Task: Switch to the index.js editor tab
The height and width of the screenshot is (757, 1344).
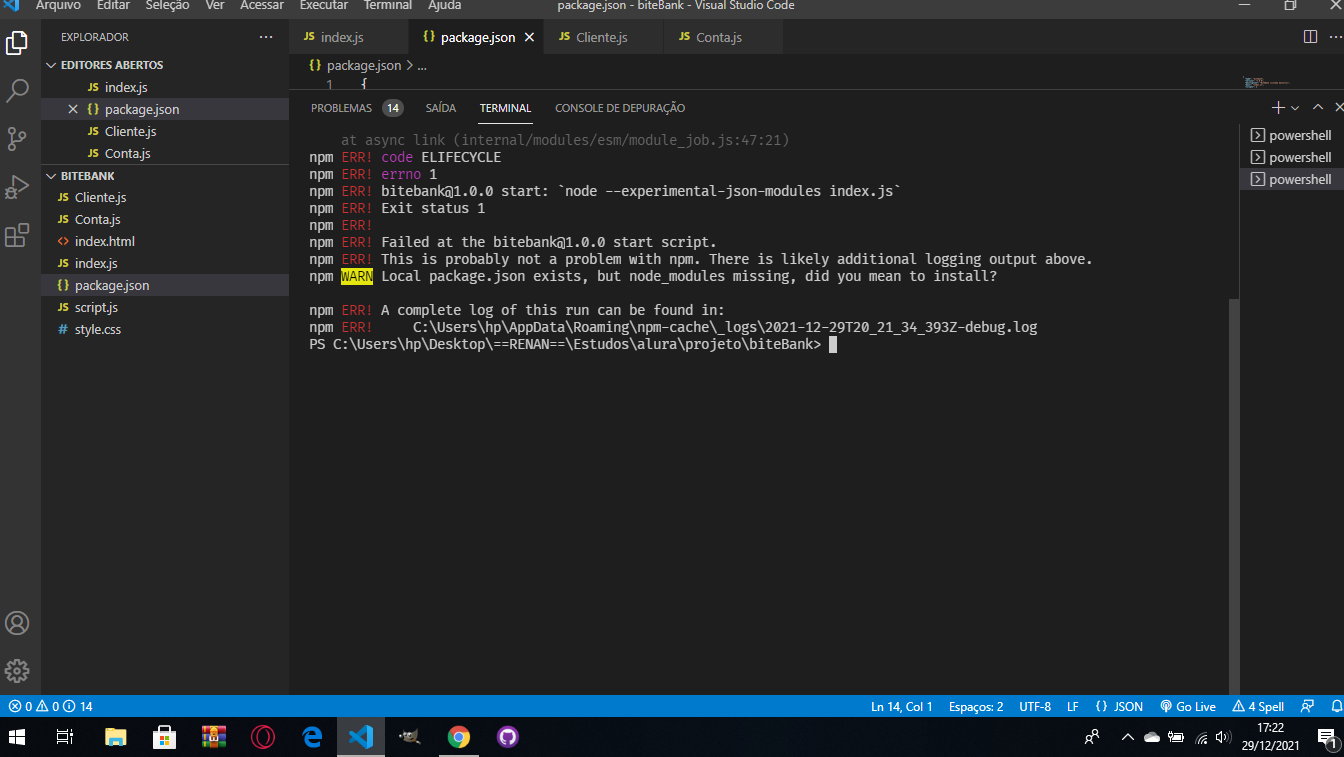Action: pyautogui.click(x=349, y=37)
